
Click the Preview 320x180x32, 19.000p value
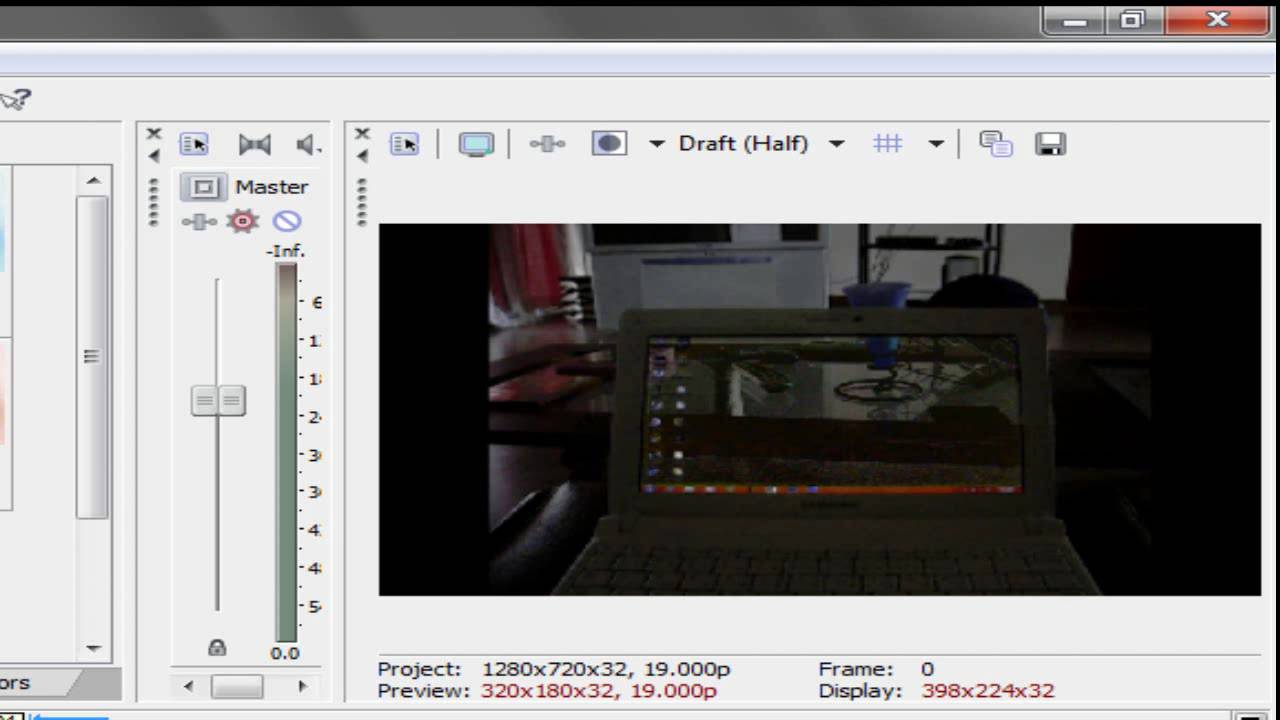pyautogui.click(x=598, y=691)
